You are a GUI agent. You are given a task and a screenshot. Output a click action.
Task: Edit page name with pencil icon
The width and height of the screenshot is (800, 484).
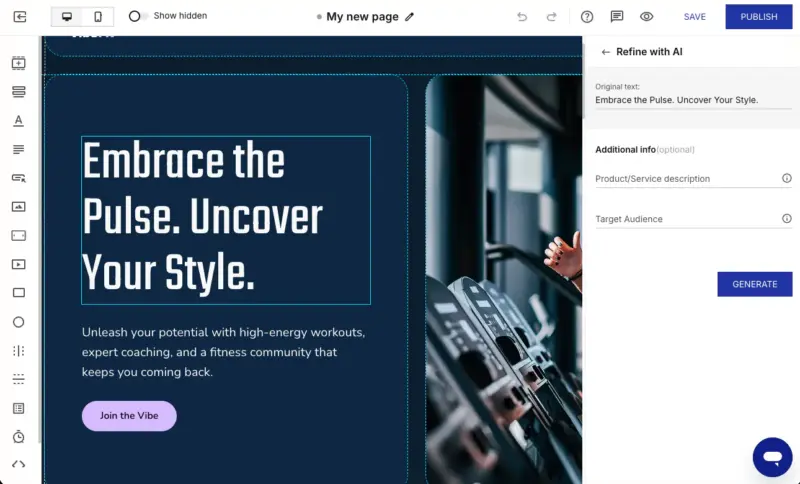coord(409,17)
